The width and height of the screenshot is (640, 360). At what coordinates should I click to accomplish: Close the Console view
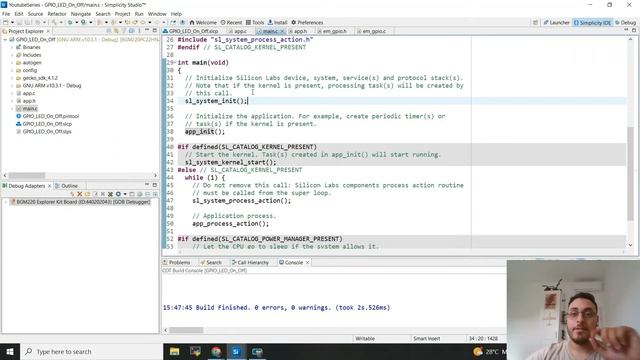click(x=307, y=262)
